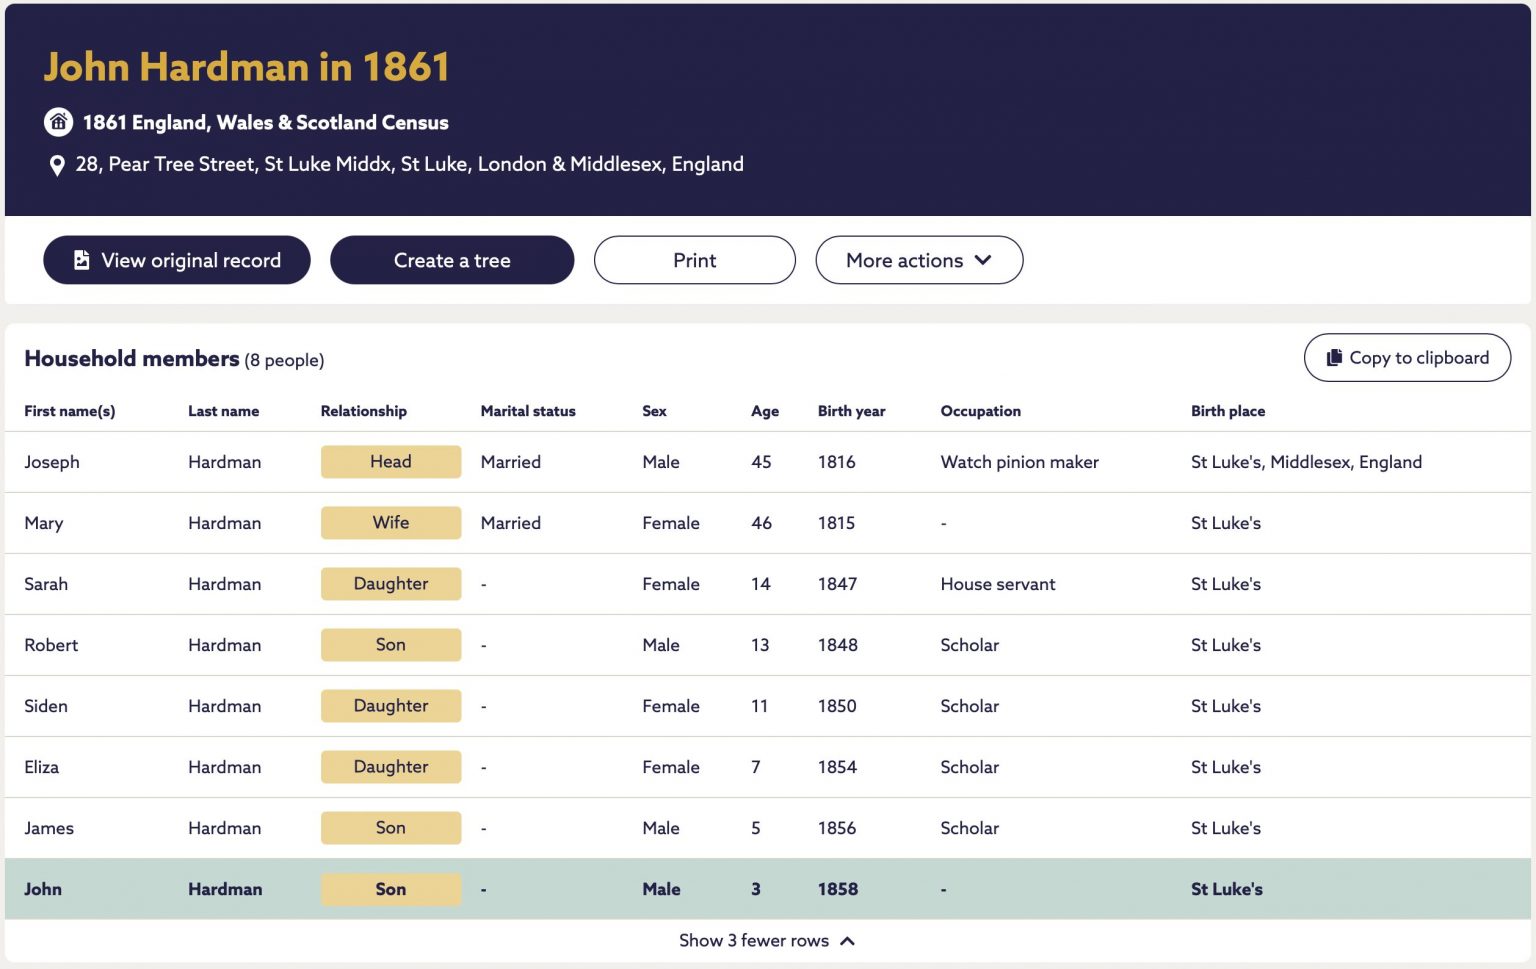The width and height of the screenshot is (1536, 969).
Task: Click the 1861 England, Wales & Scotland Census title
Action: click(266, 122)
